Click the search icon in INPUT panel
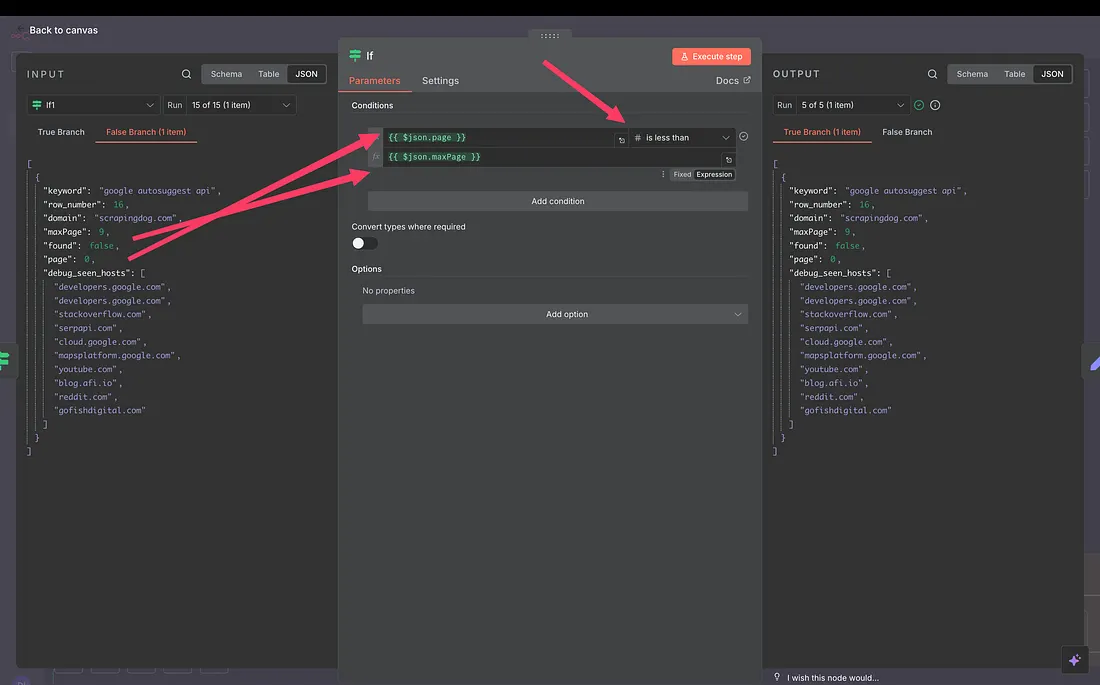Viewport: 1100px width, 685px height. (187, 74)
